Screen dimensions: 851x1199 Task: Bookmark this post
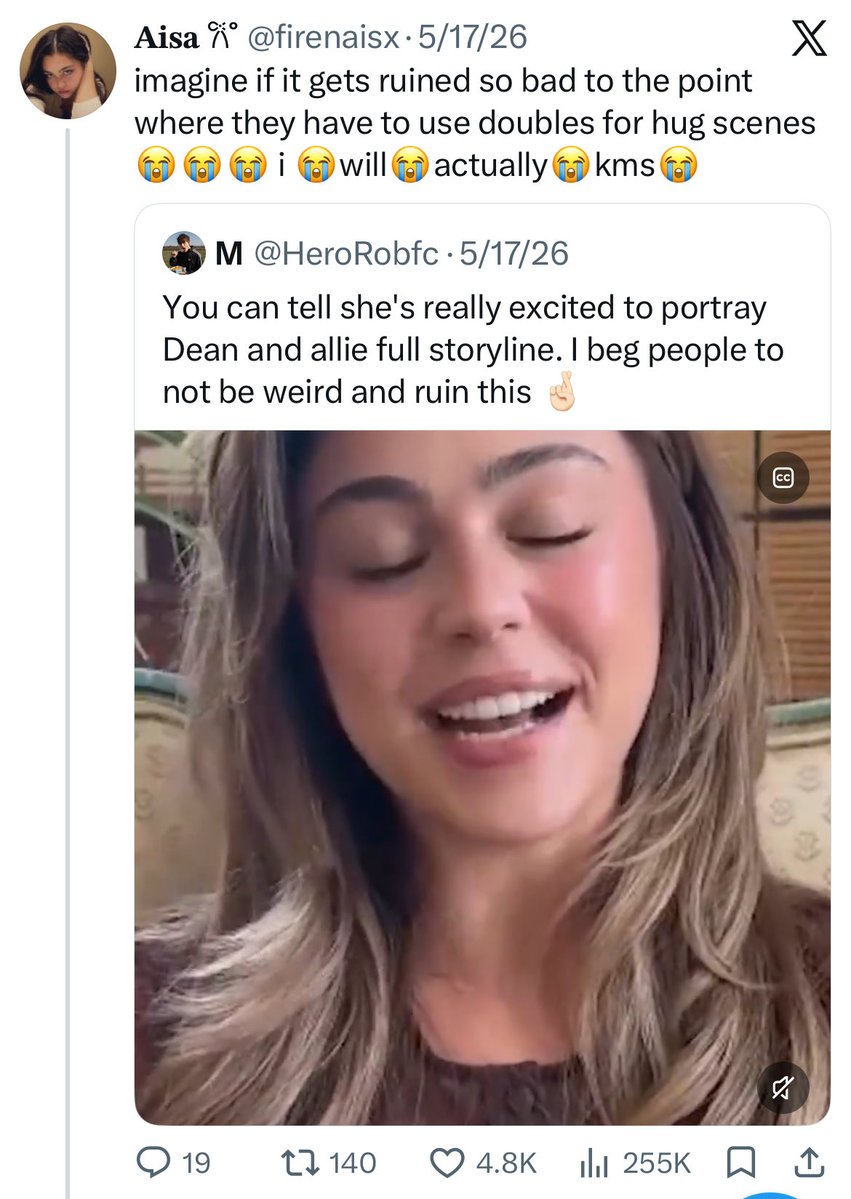[x=739, y=1162]
